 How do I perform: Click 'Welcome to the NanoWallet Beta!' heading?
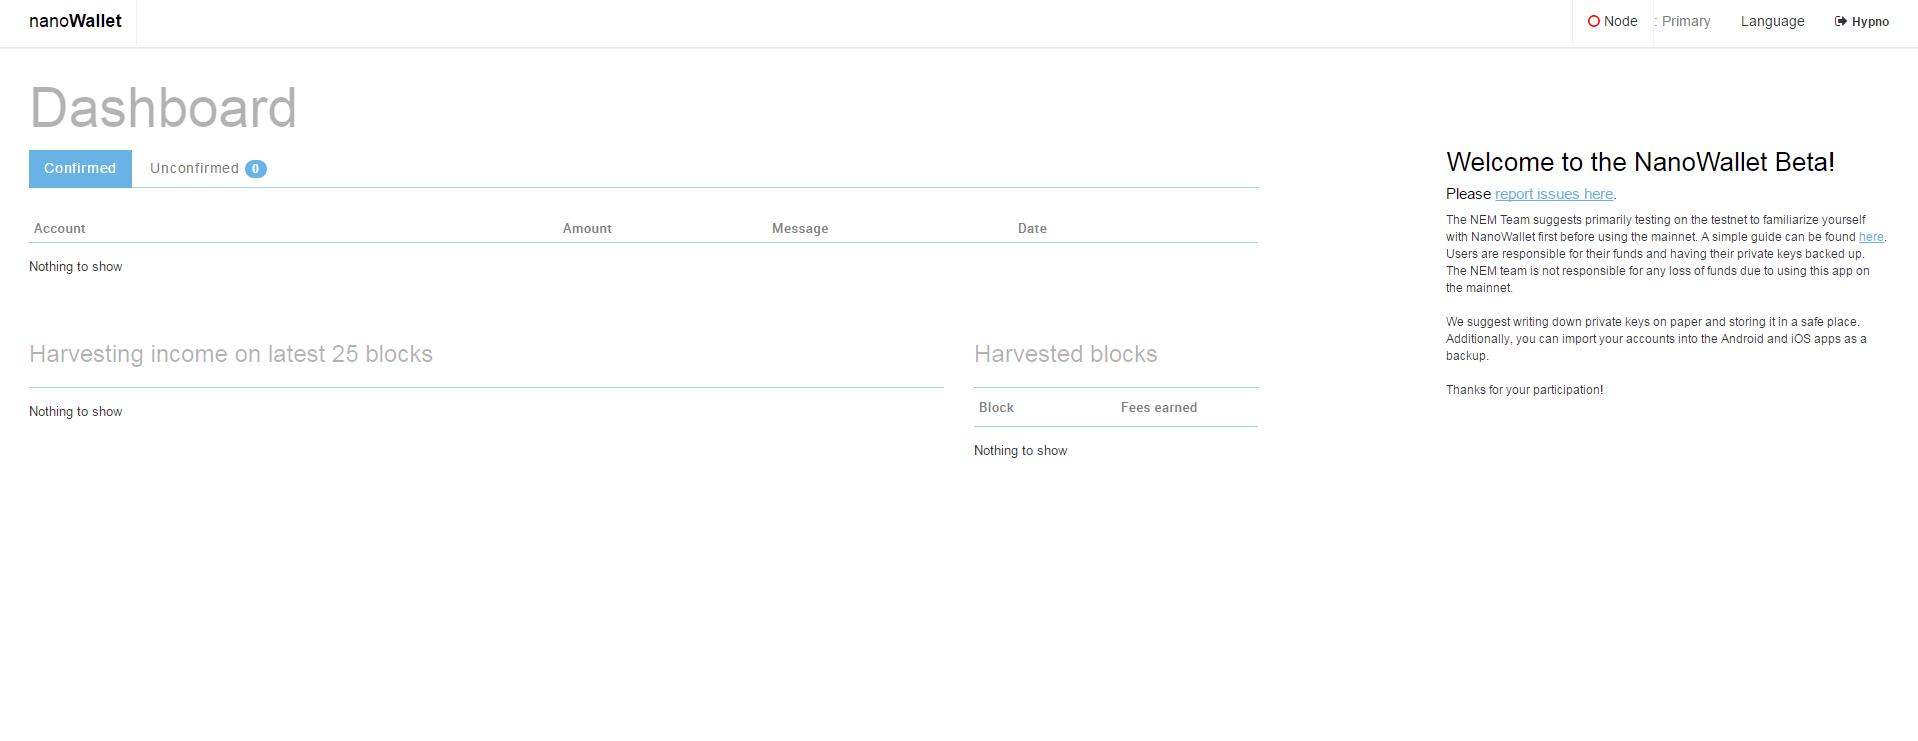coord(1640,162)
